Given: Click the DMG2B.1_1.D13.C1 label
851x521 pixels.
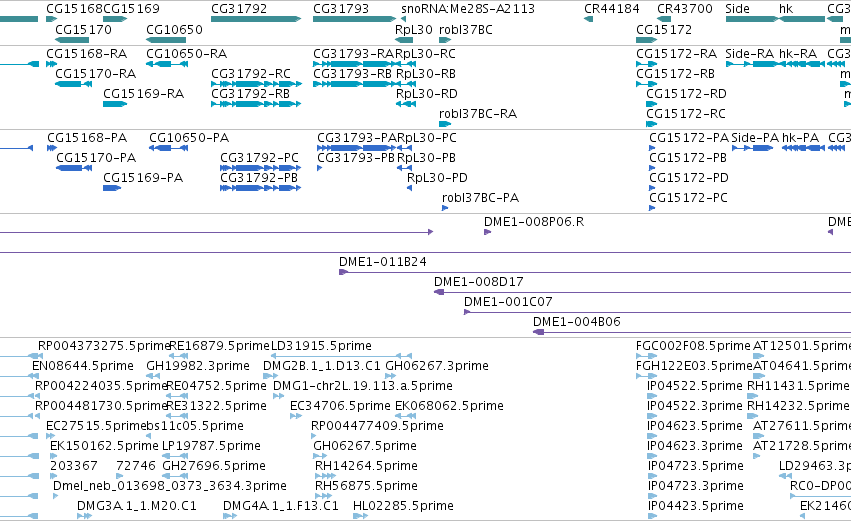Looking at the screenshot, I should click(322, 366).
